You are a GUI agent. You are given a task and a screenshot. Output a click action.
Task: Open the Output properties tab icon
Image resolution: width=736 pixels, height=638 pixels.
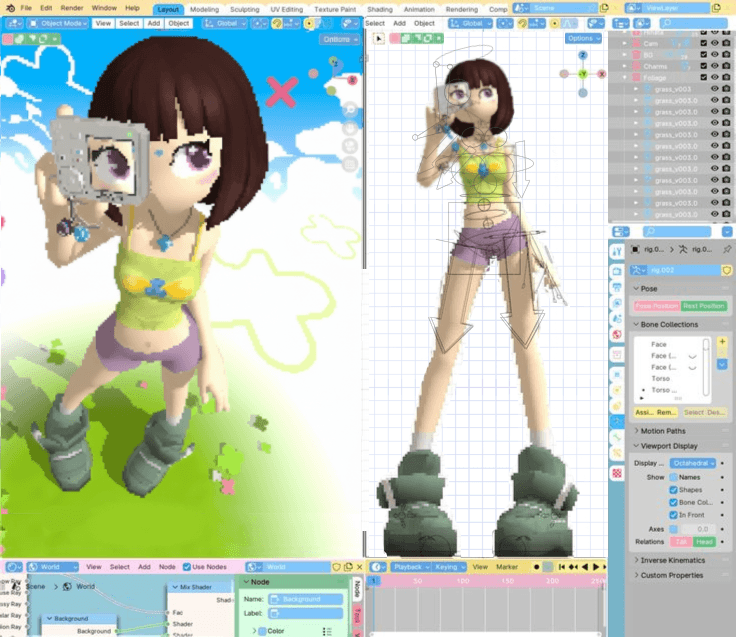pyautogui.click(x=617, y=287)
